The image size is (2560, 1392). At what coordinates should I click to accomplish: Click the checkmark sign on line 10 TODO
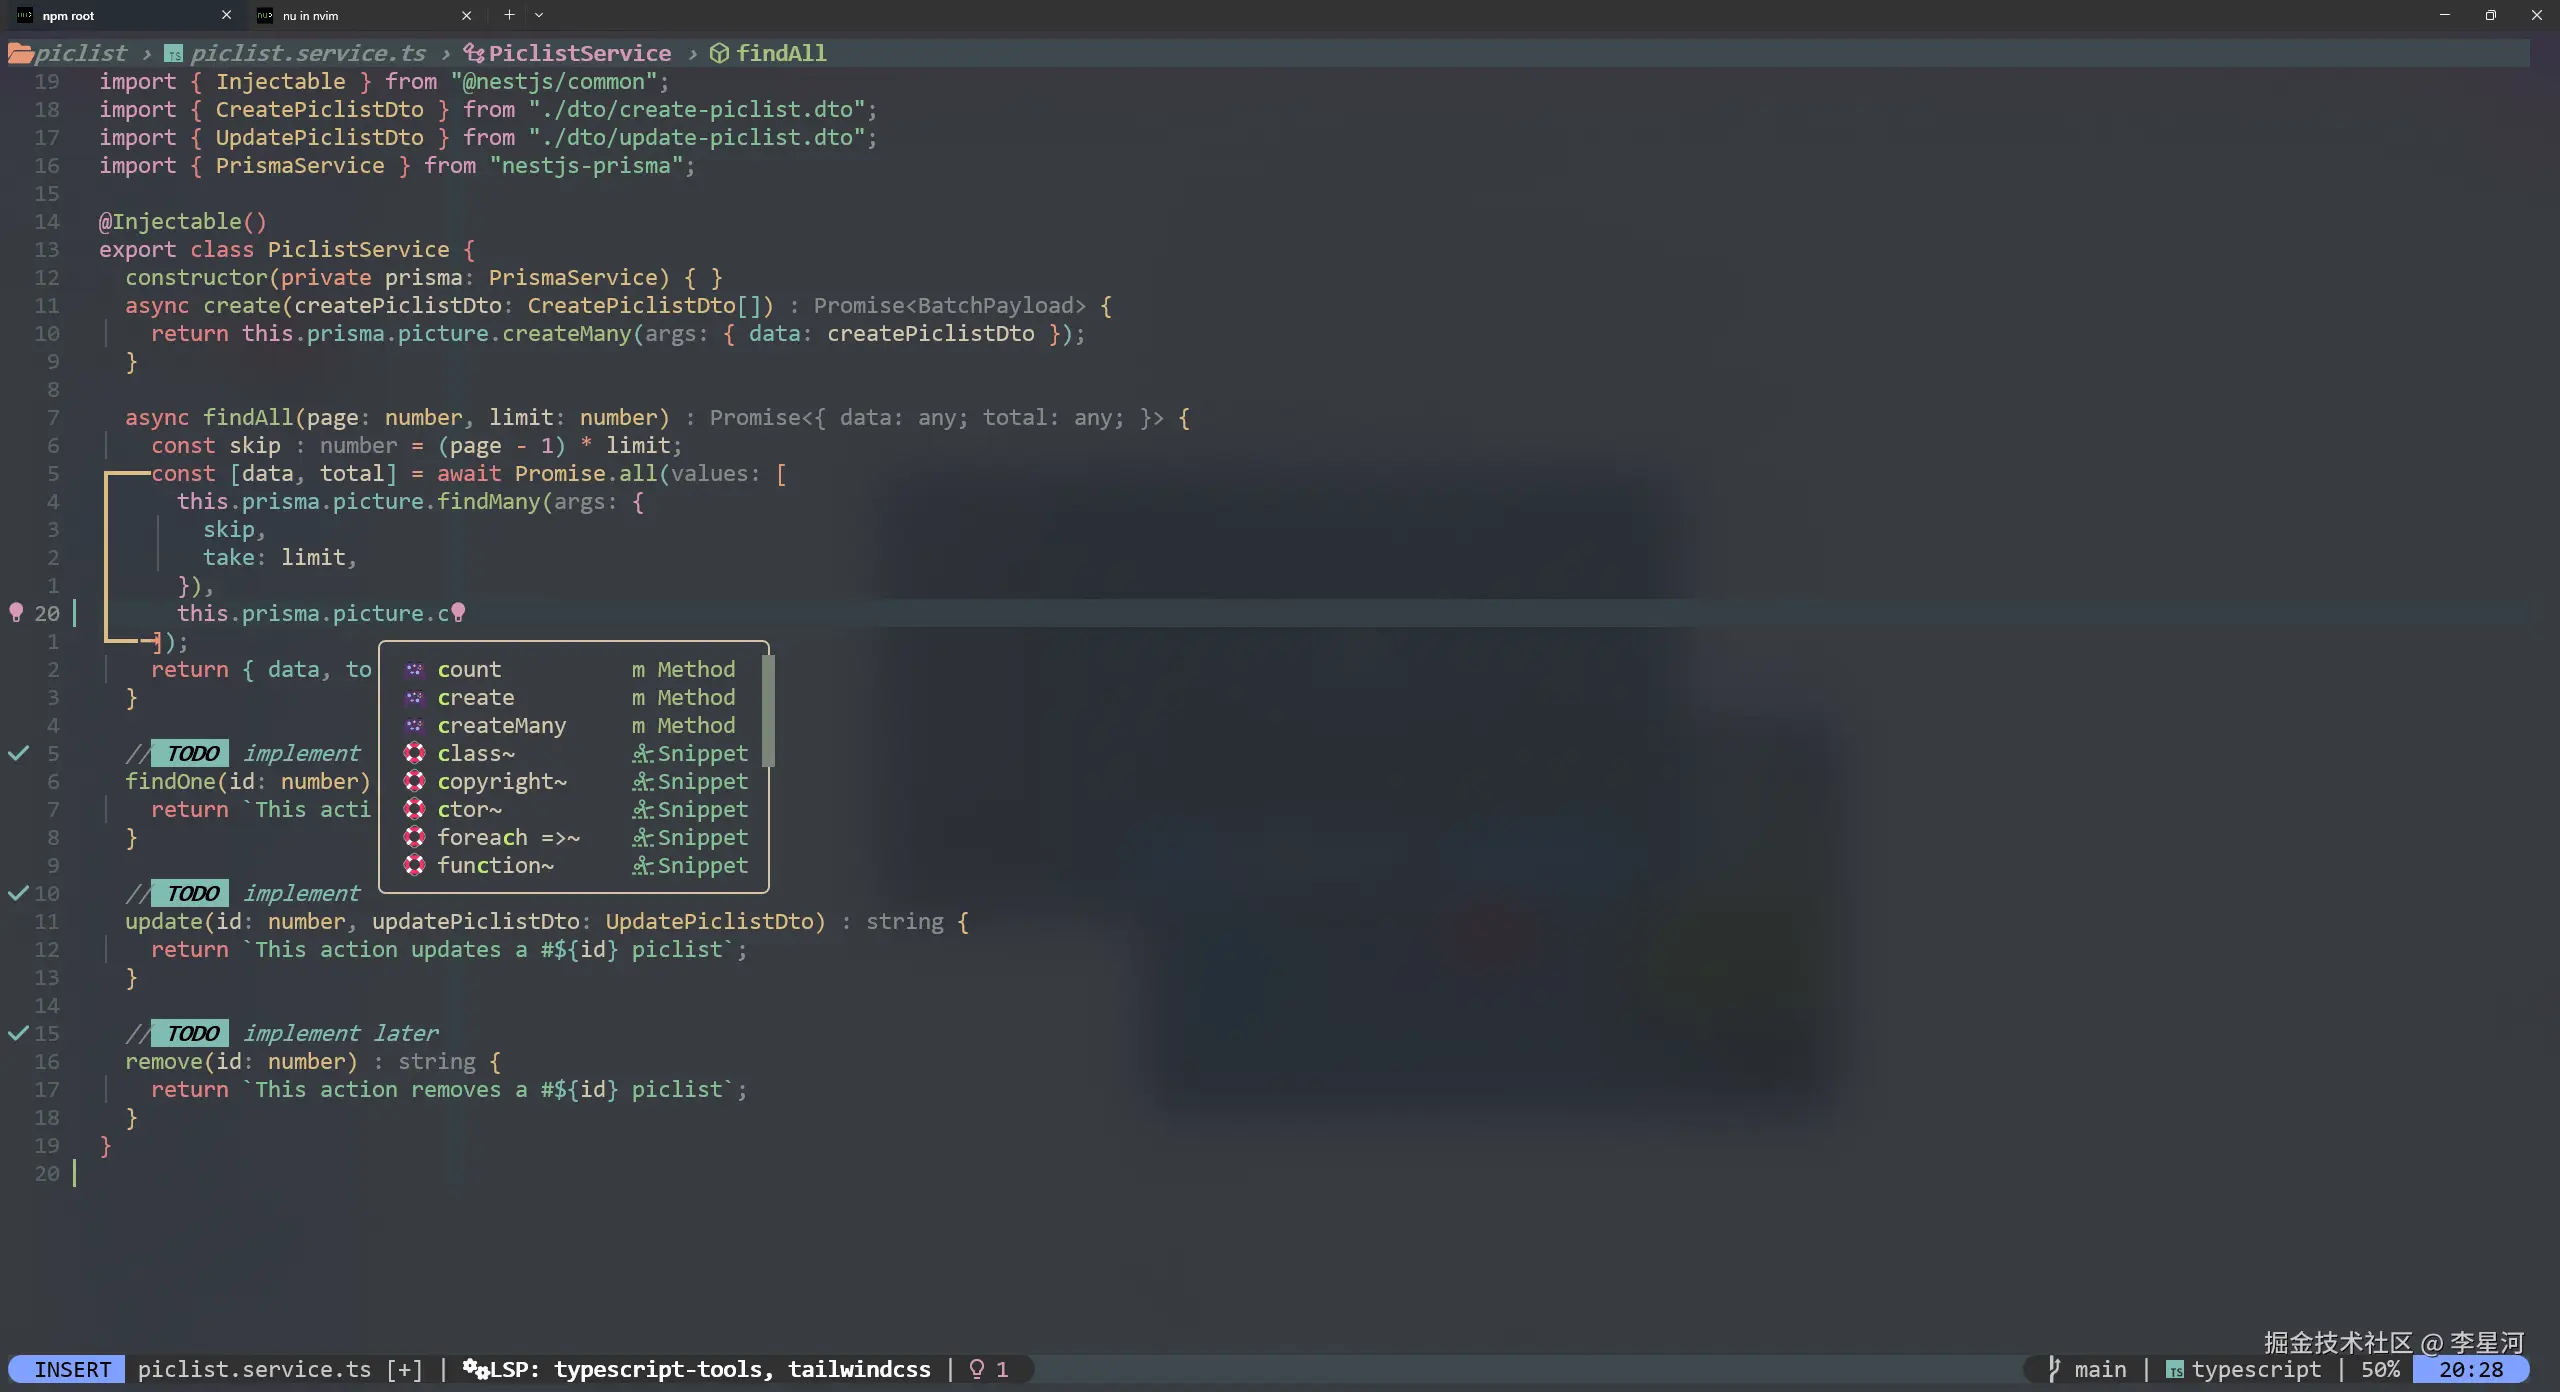coord(18,893)
